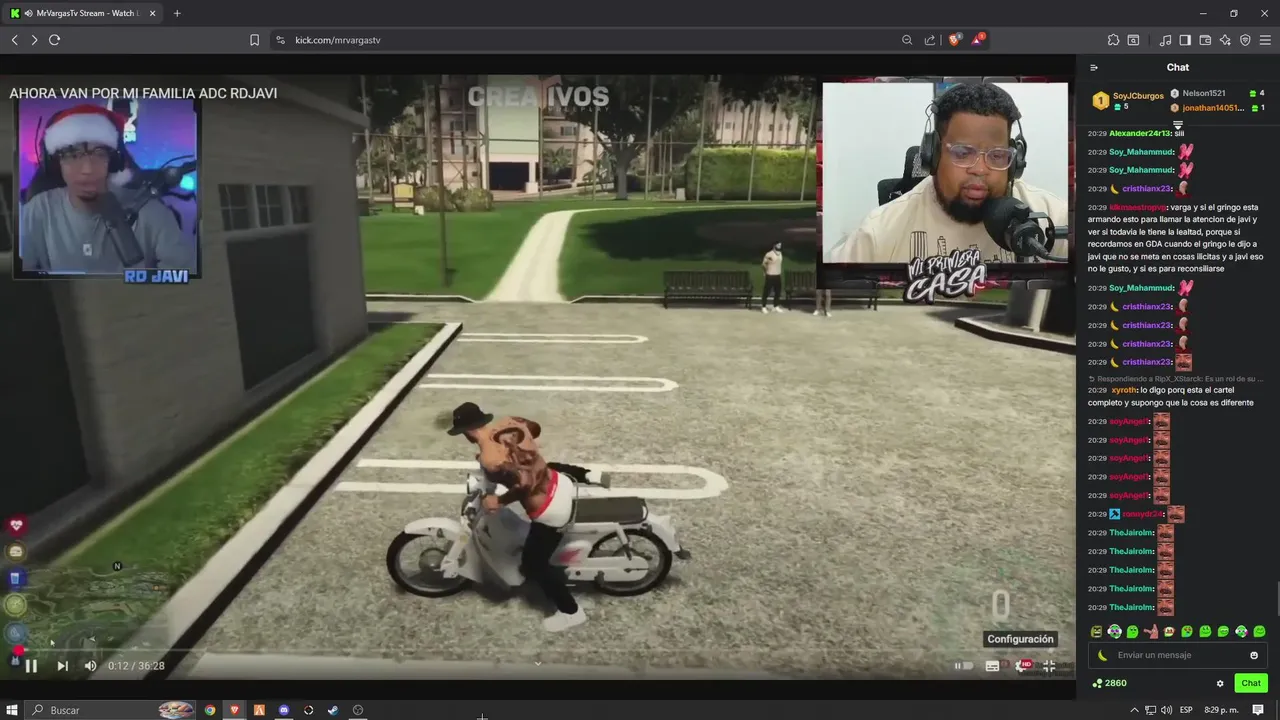Viewport: 1280px width, 720px height.
Task: Go back to the previous page
Action: point(14,40)
